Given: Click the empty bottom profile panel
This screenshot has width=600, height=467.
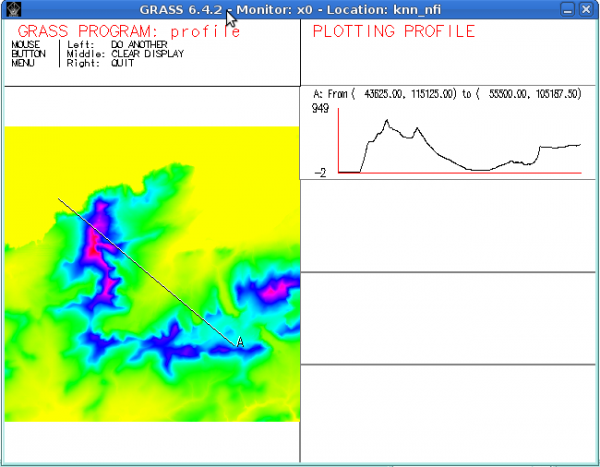Looking at the screenshot, I should tap(449, 413).
